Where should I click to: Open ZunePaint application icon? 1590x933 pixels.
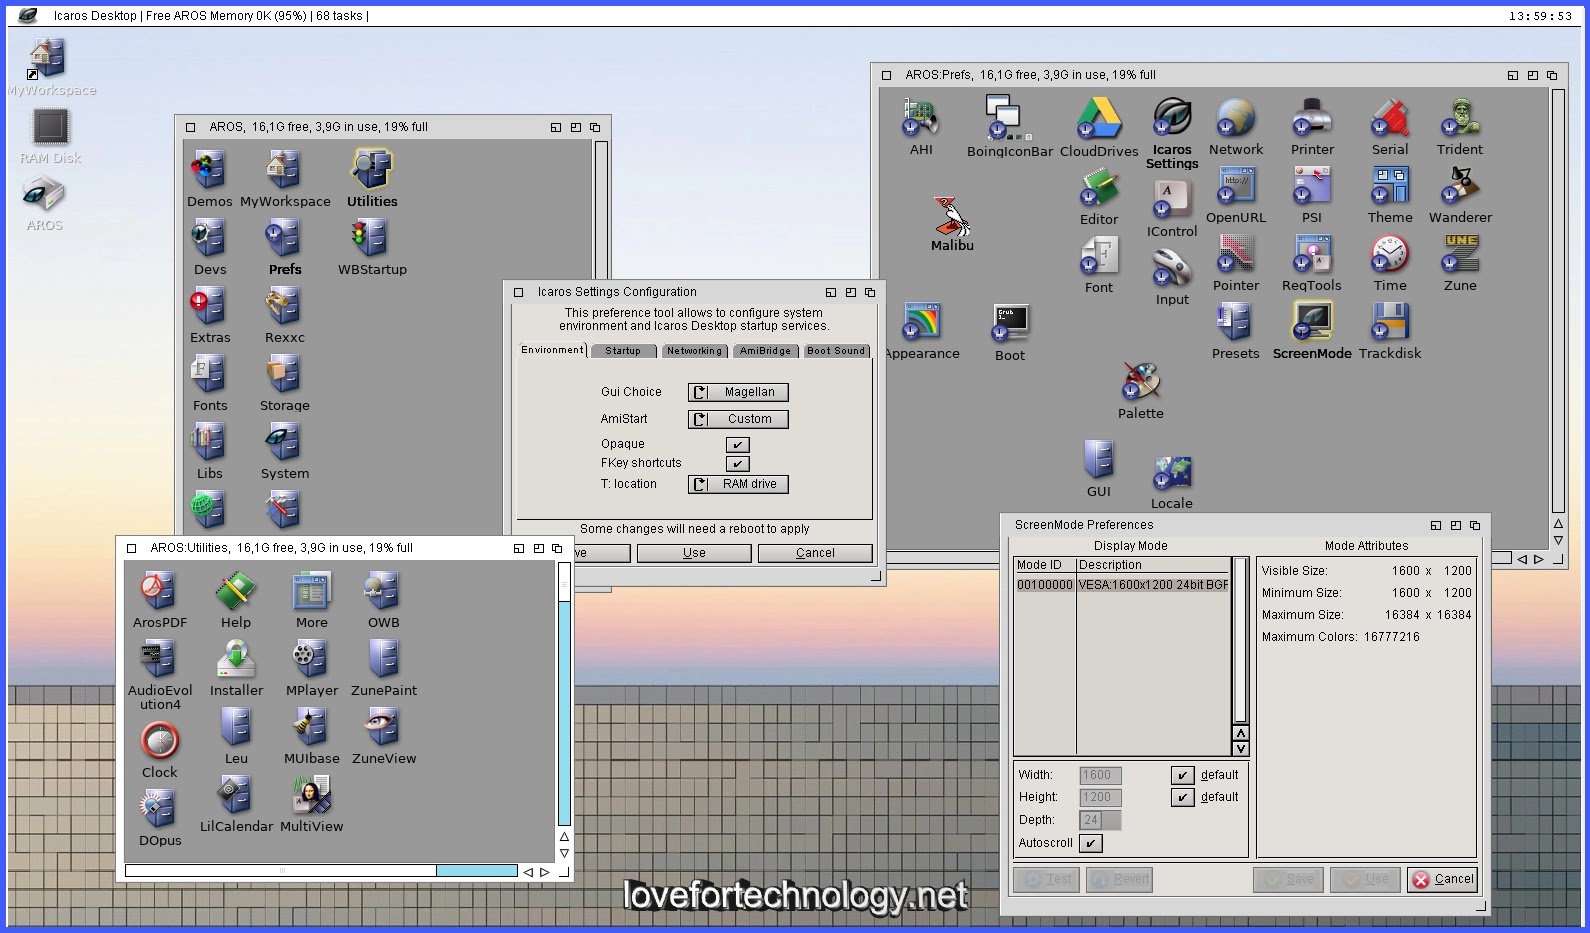pos(383,660)
